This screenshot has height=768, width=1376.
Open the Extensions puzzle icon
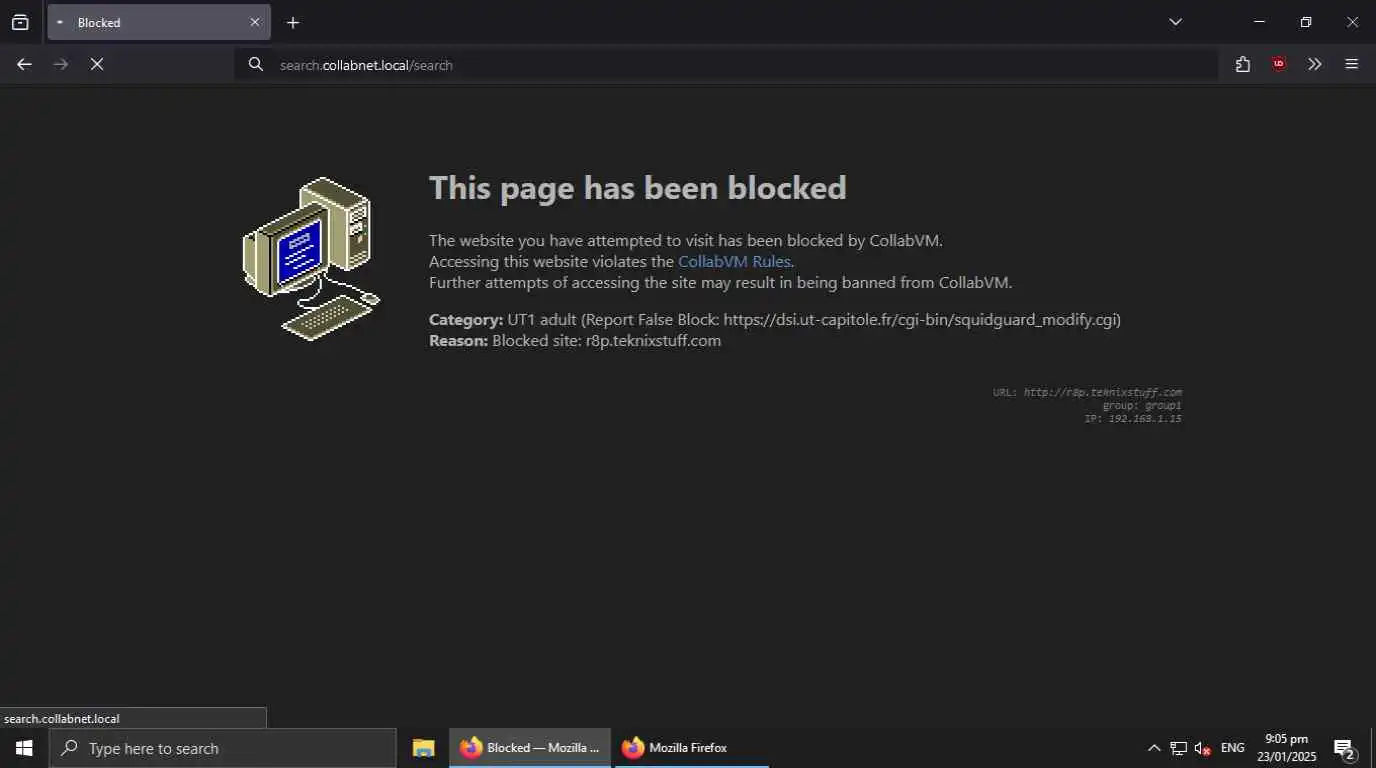point(1243,64)
